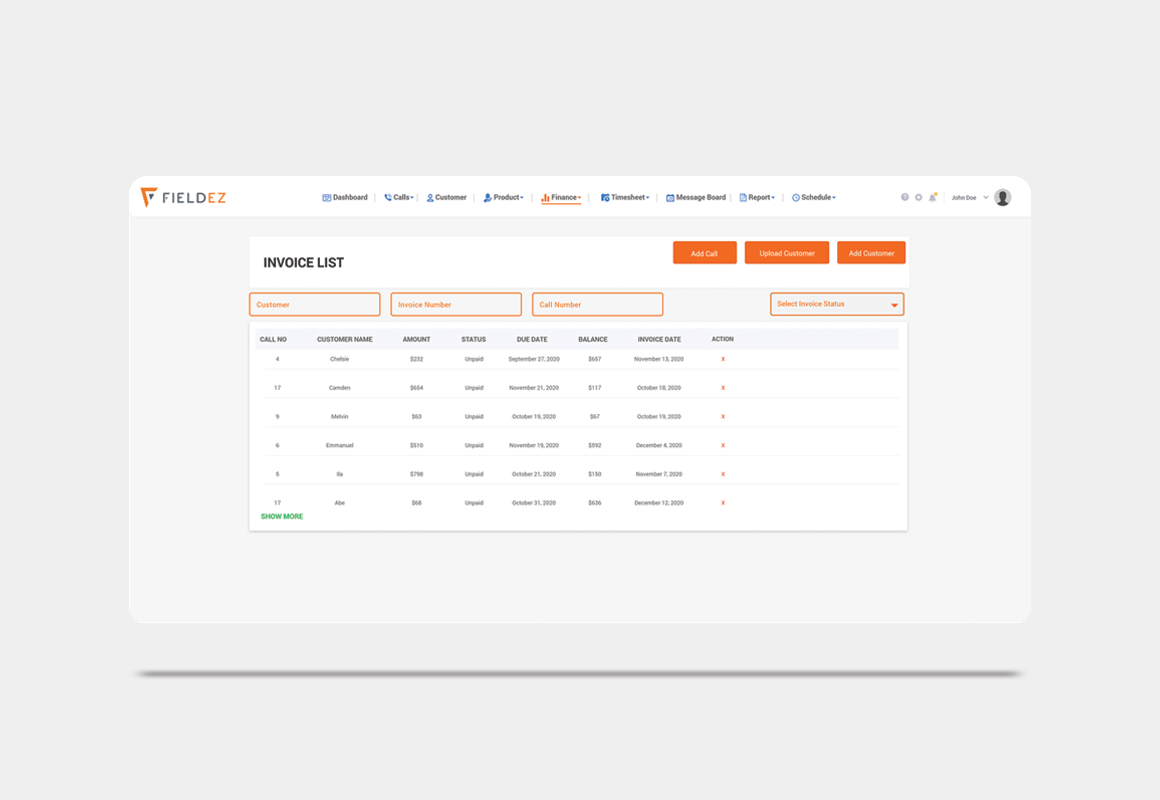Viewport: 1160px width, 800px height.
Task: Click the X action for Ila's invoice
Action: pyautogui.click(x=723, y=475)
